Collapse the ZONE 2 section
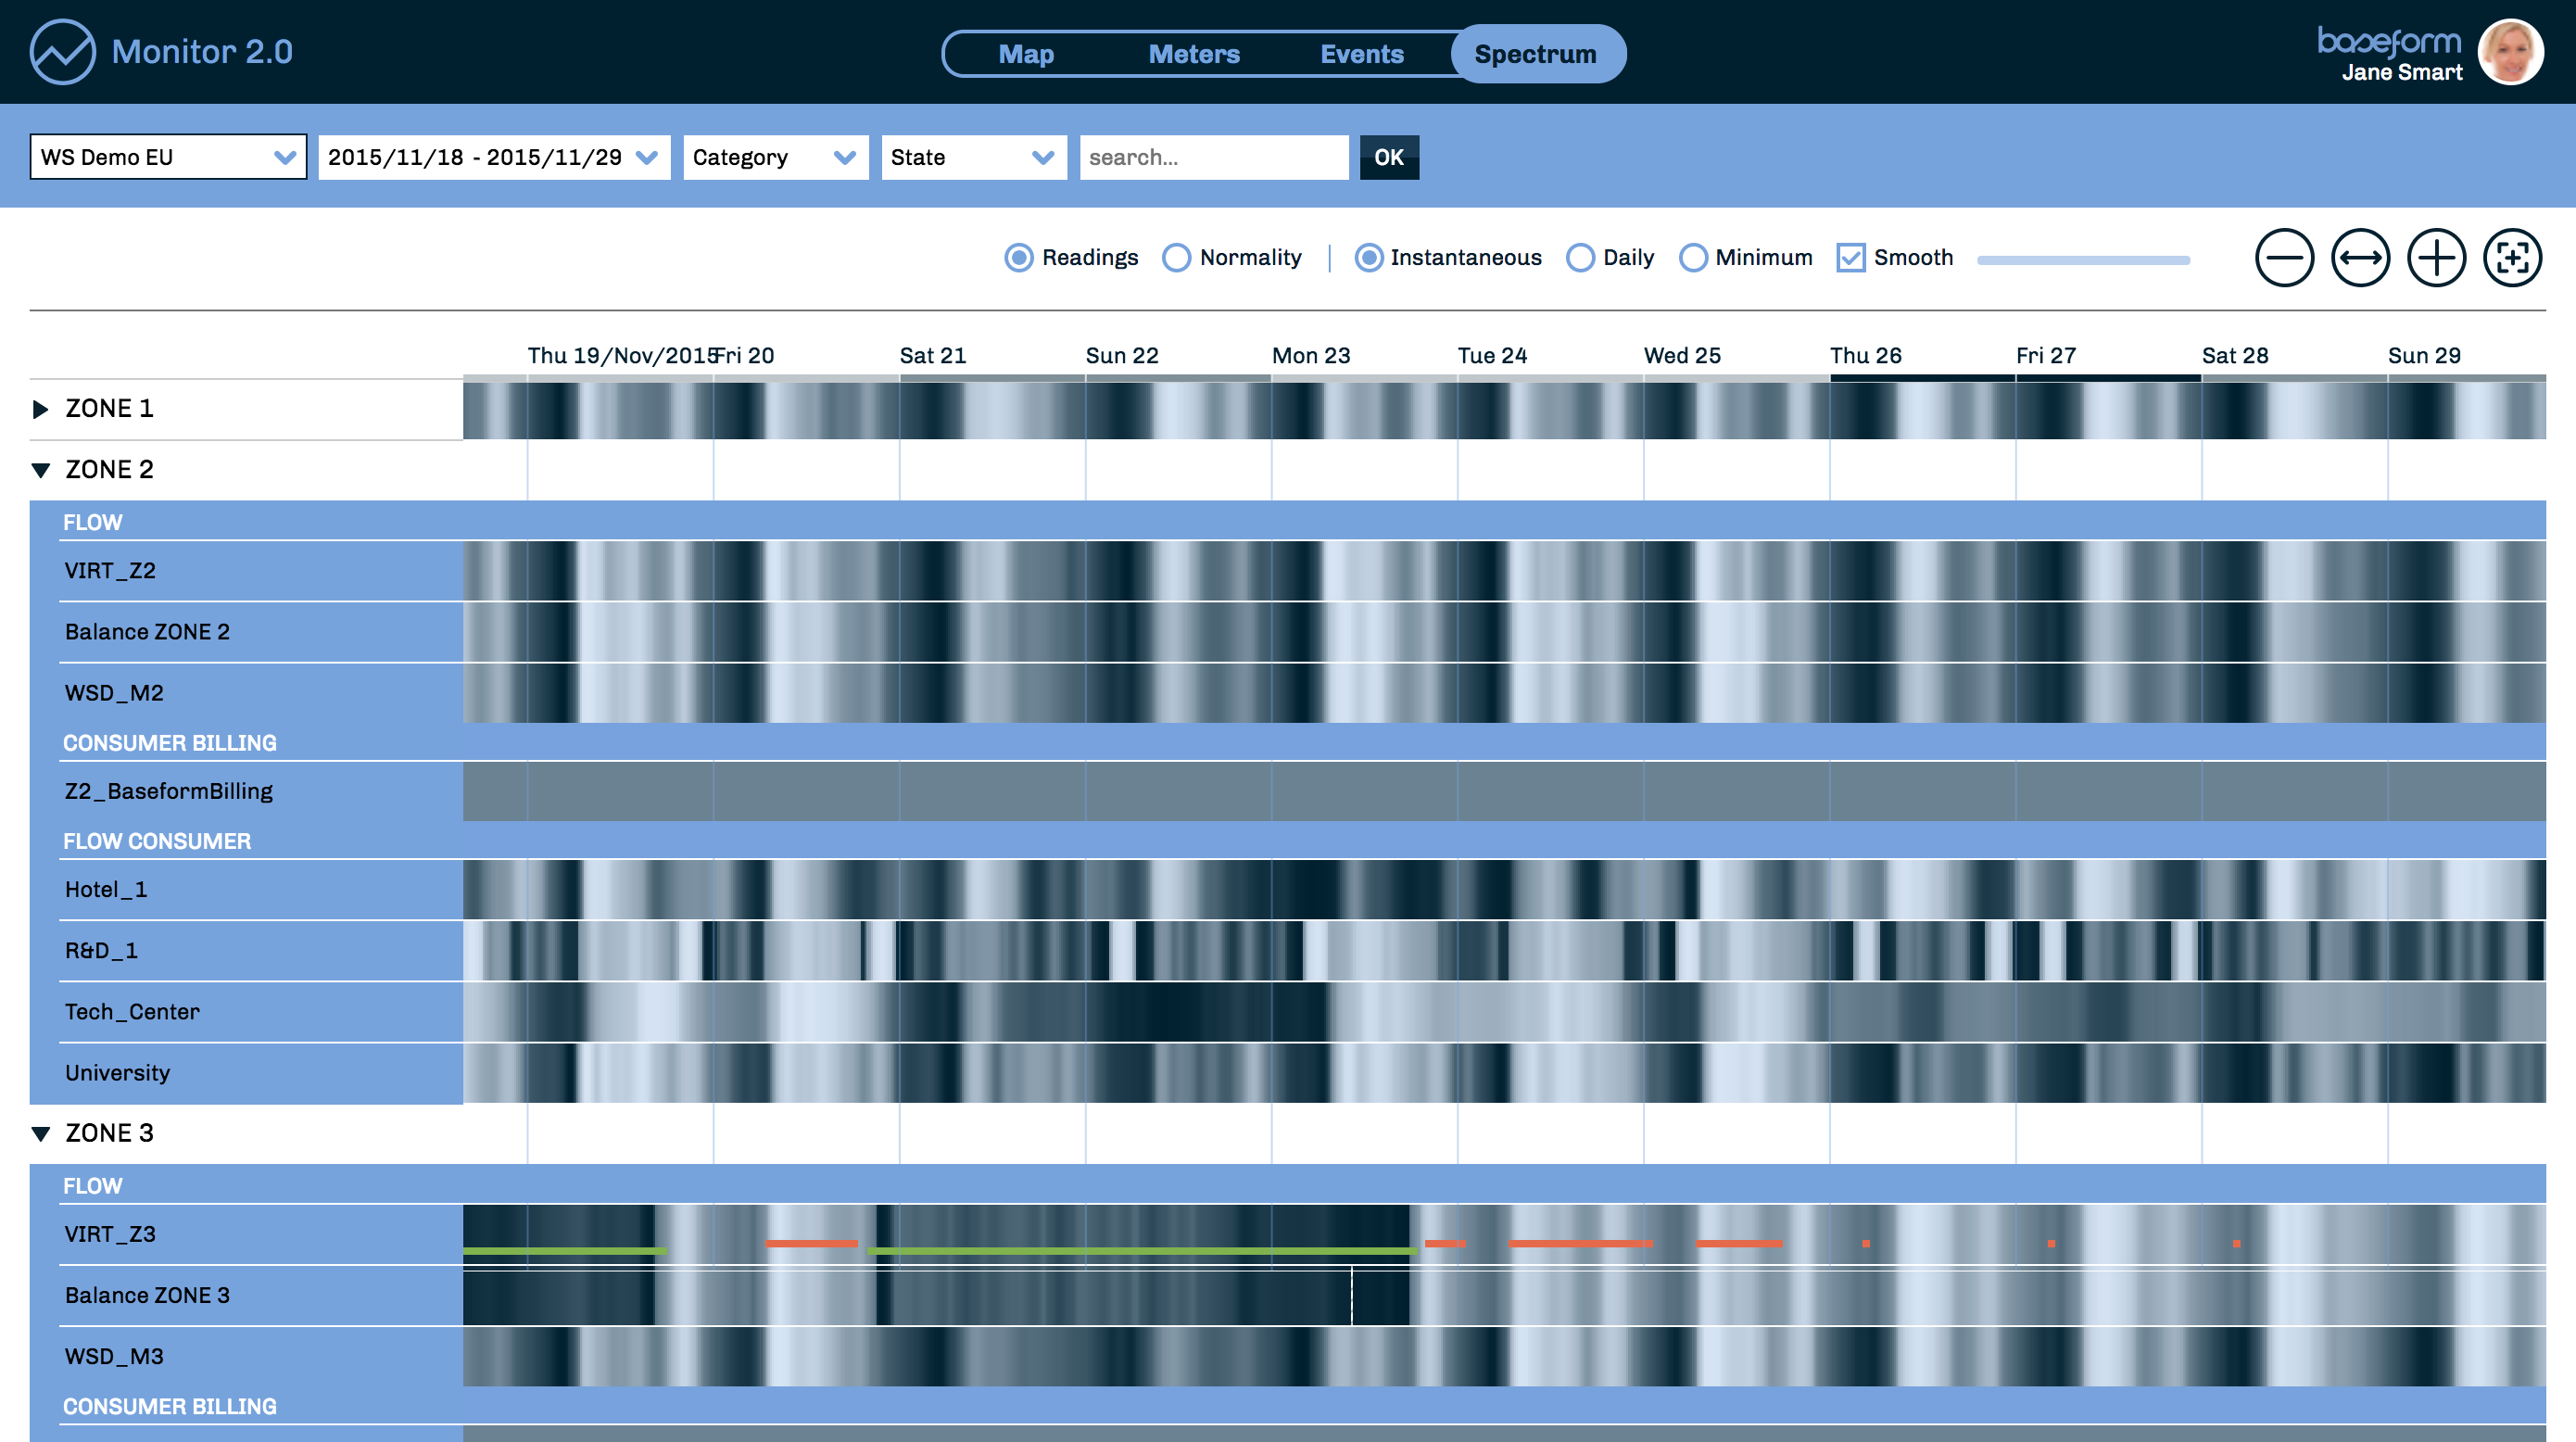Viewport: 2576px width, 1442px height. tap(39, 469)
